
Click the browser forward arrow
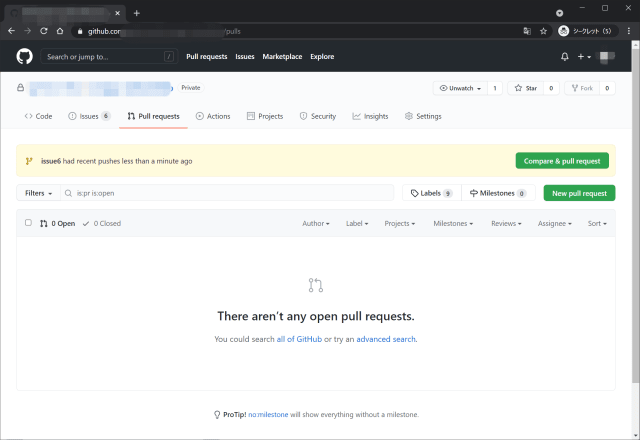[27, 31]
